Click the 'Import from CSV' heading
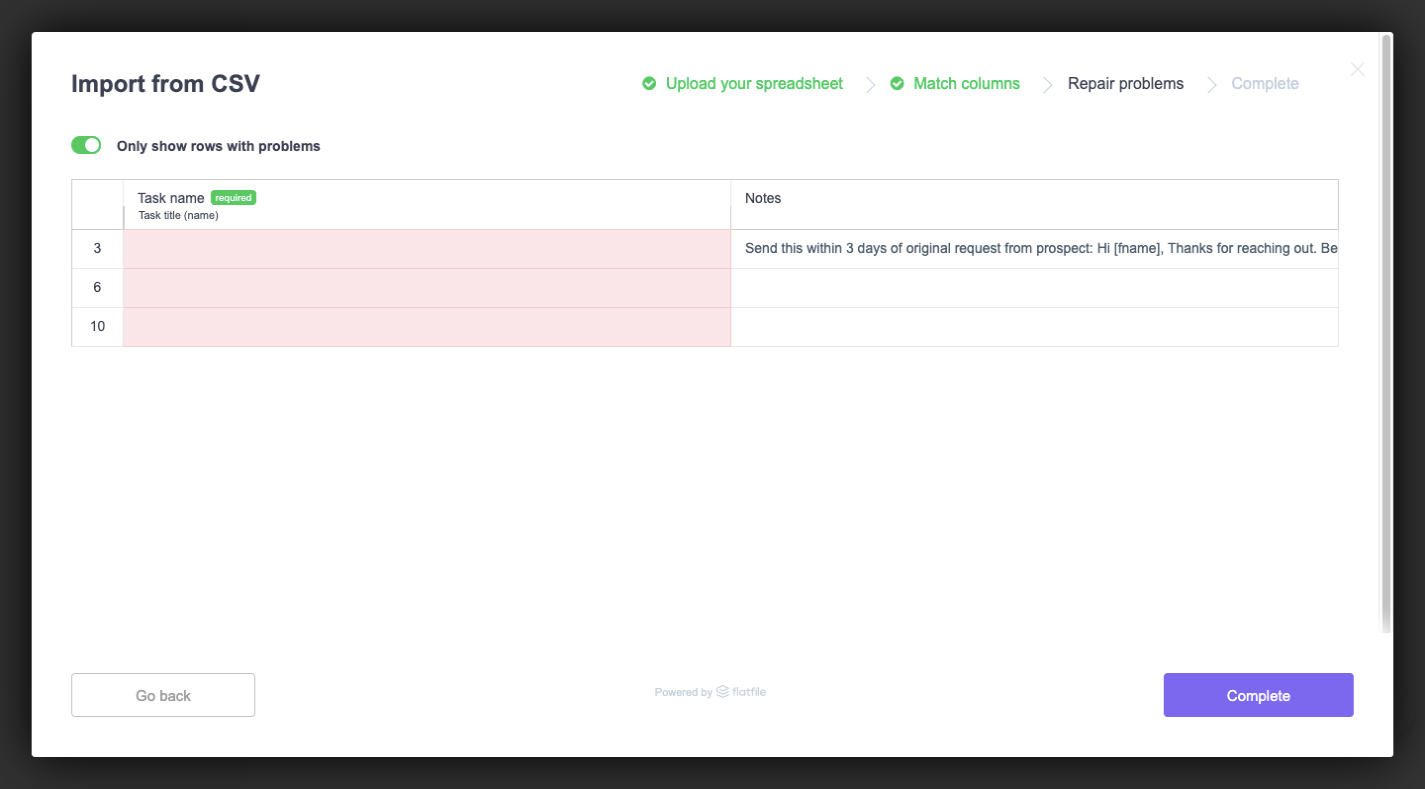 [165, 84]
